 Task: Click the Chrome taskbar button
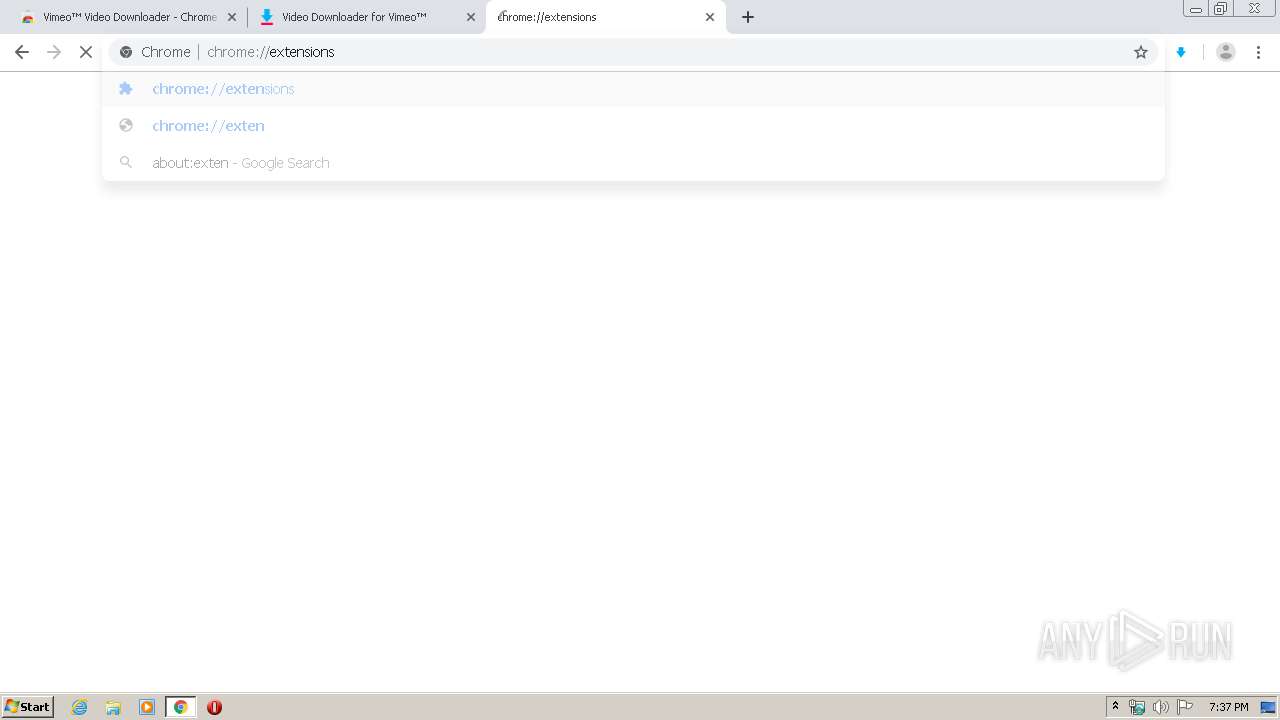[180, 707]
